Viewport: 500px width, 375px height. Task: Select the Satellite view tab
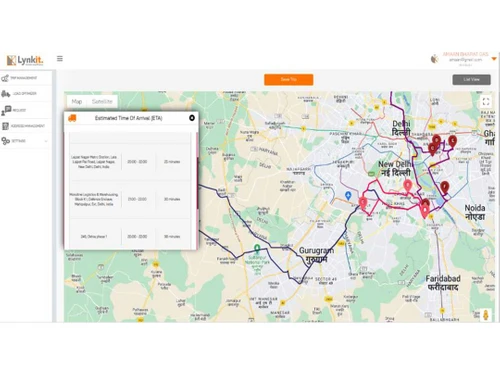coord(102,101)
